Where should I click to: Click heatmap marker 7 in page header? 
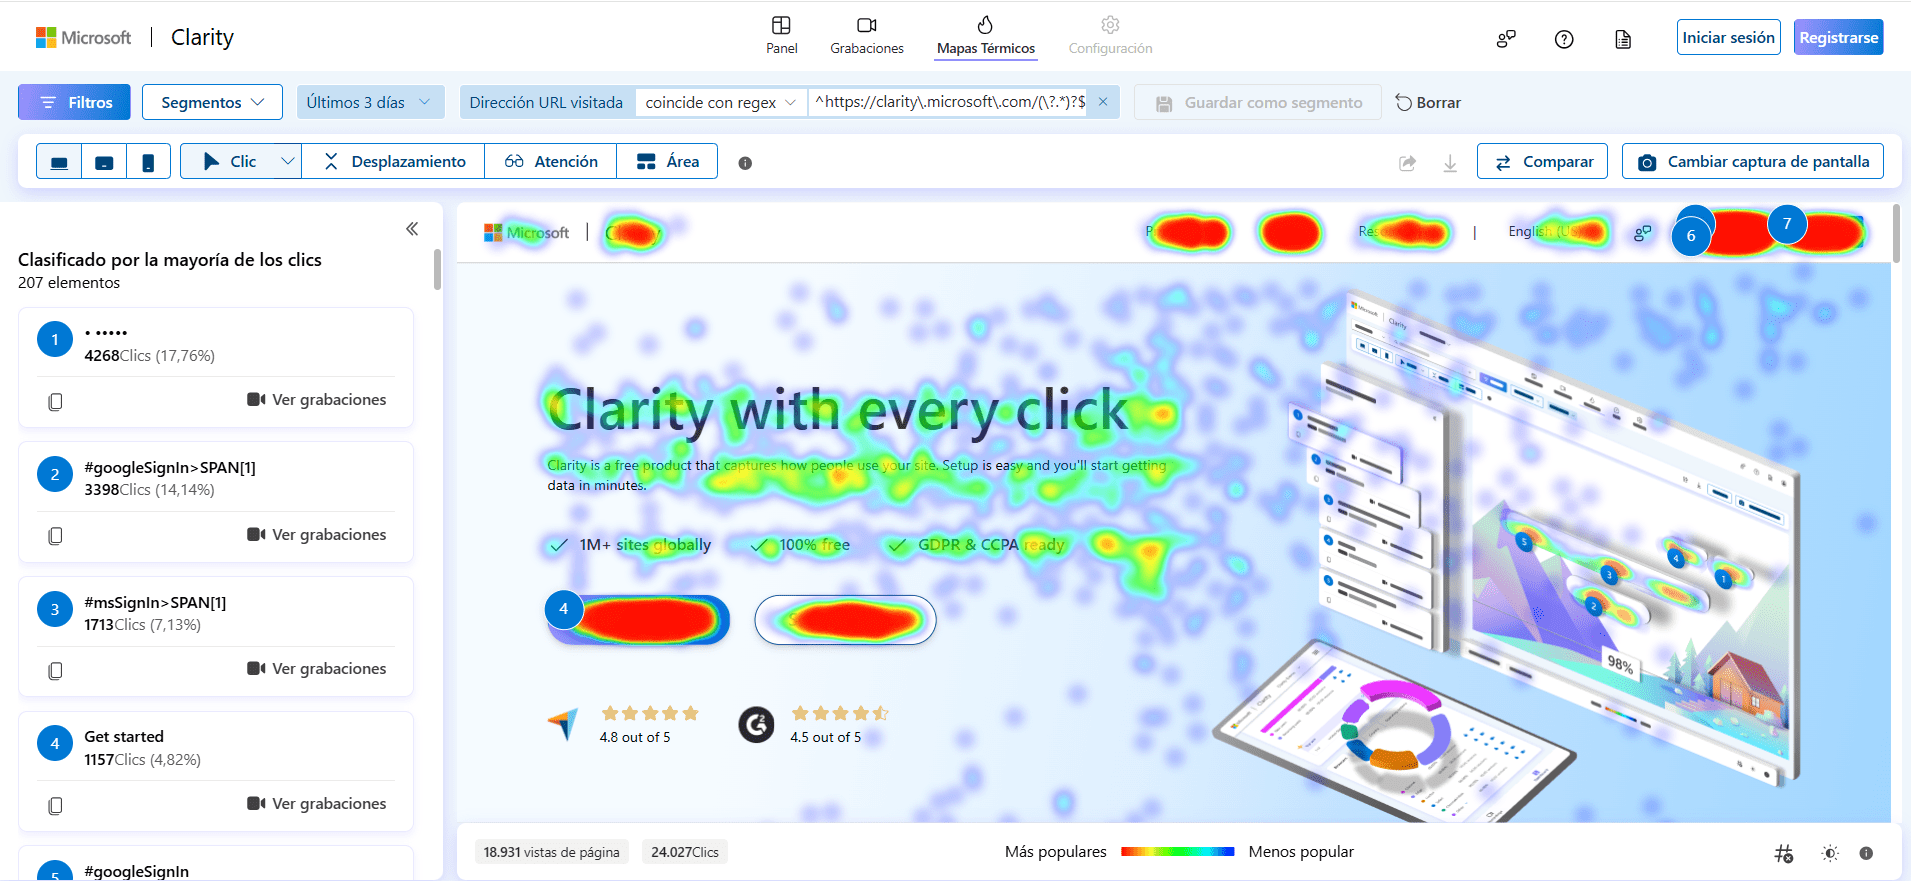[x=1787, y=224]
